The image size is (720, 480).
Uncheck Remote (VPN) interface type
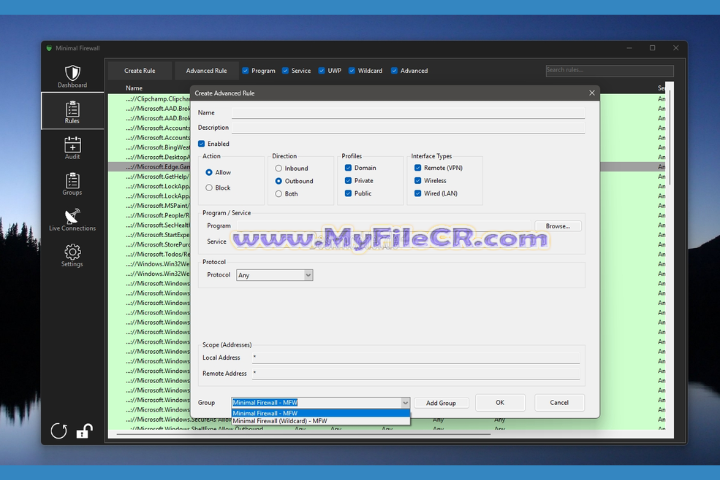[x=418, y=168]
